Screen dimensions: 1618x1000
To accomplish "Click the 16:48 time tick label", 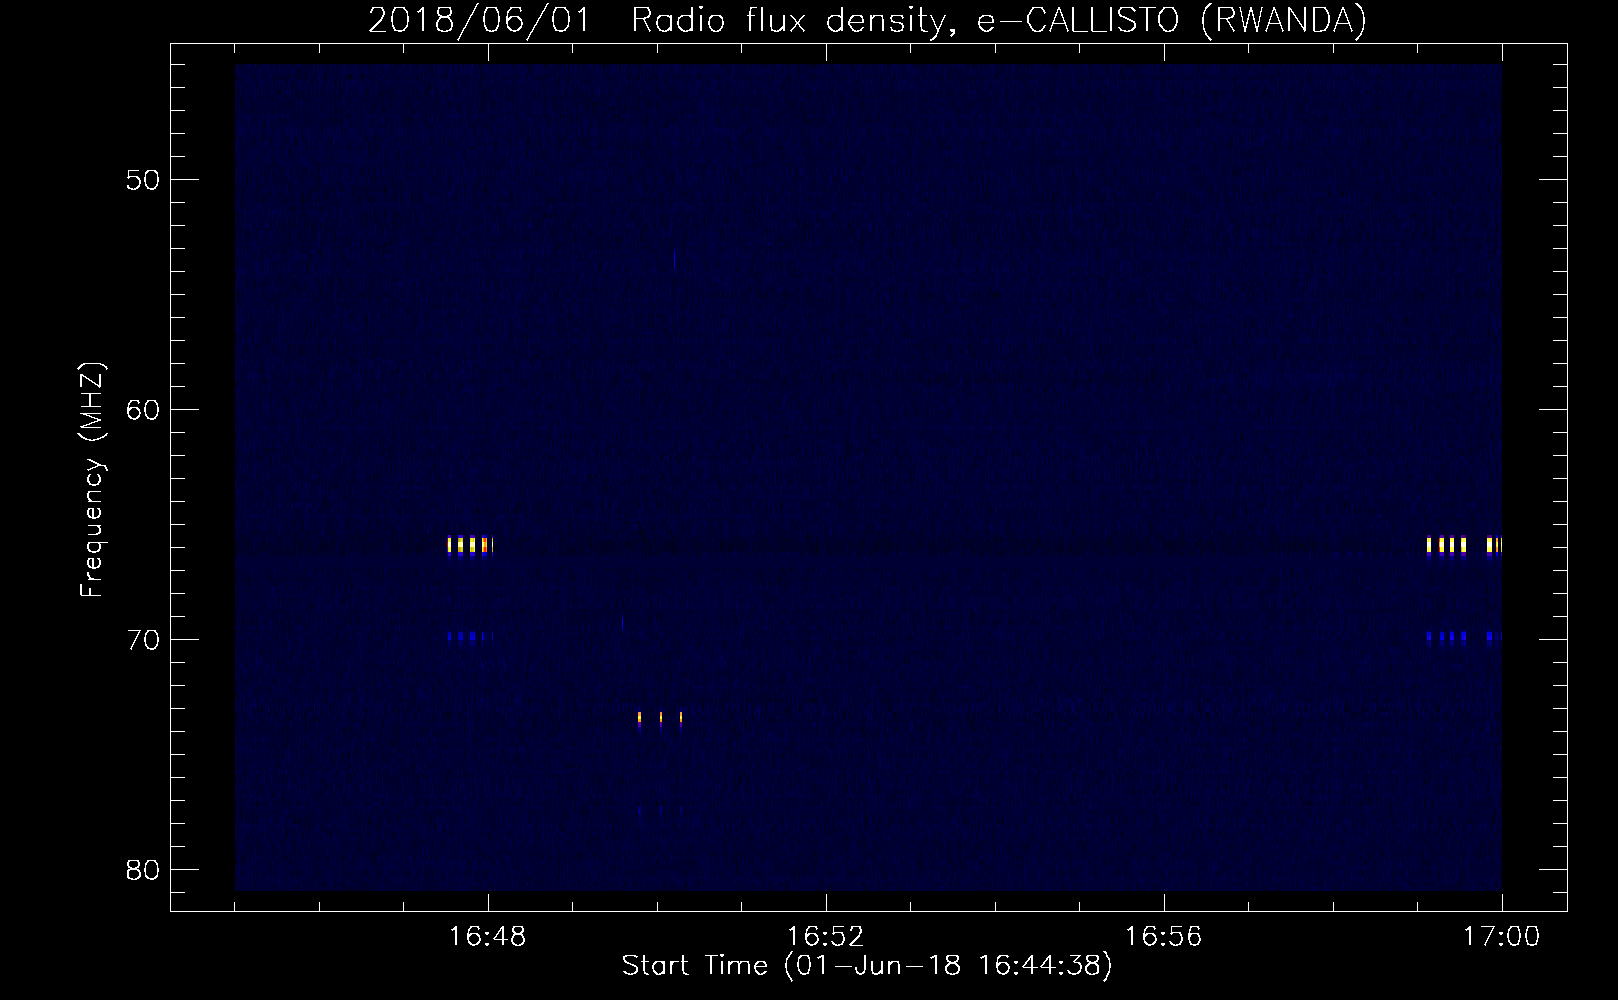I will (x=488, y=937).
